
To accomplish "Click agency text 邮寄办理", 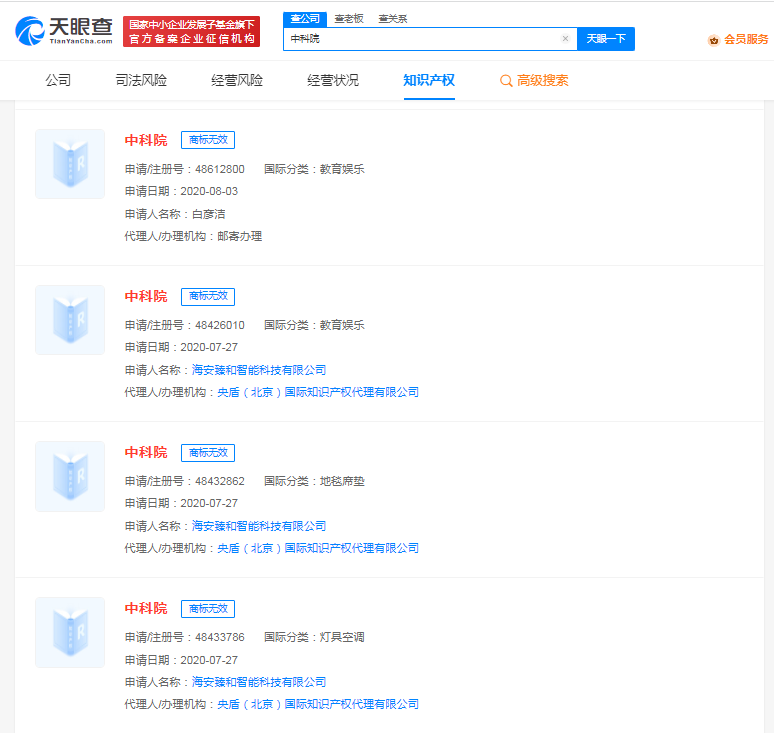I will [239, 236].
